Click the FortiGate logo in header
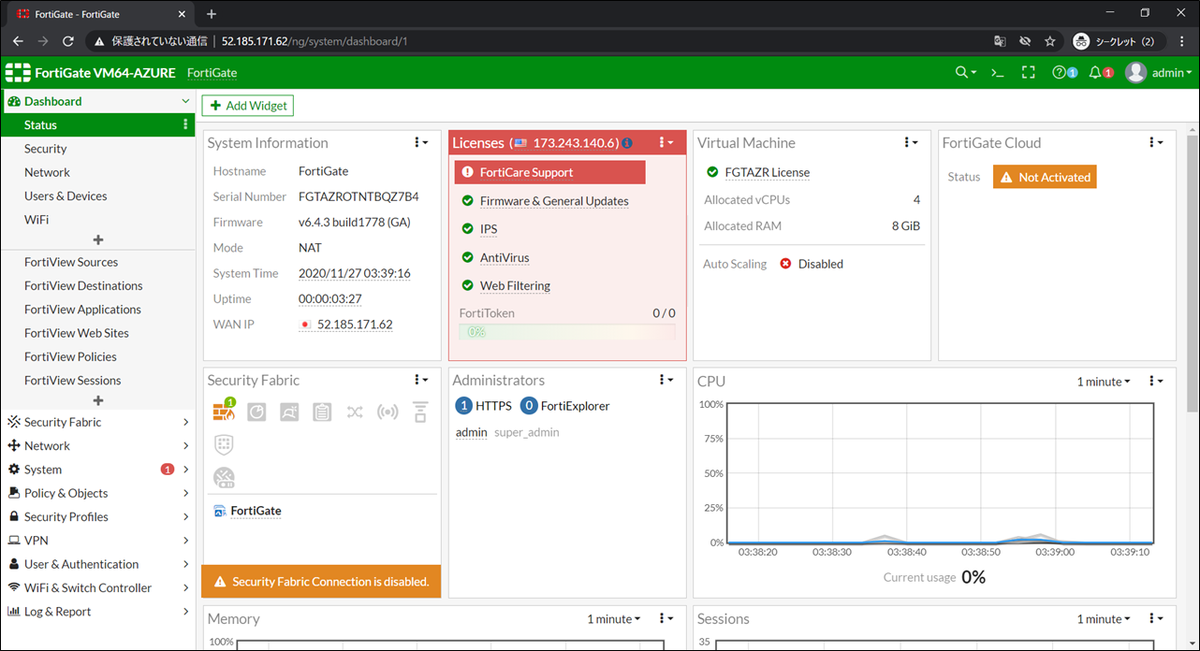Screen dimensions: 1200x651 (x=18, y=73)
